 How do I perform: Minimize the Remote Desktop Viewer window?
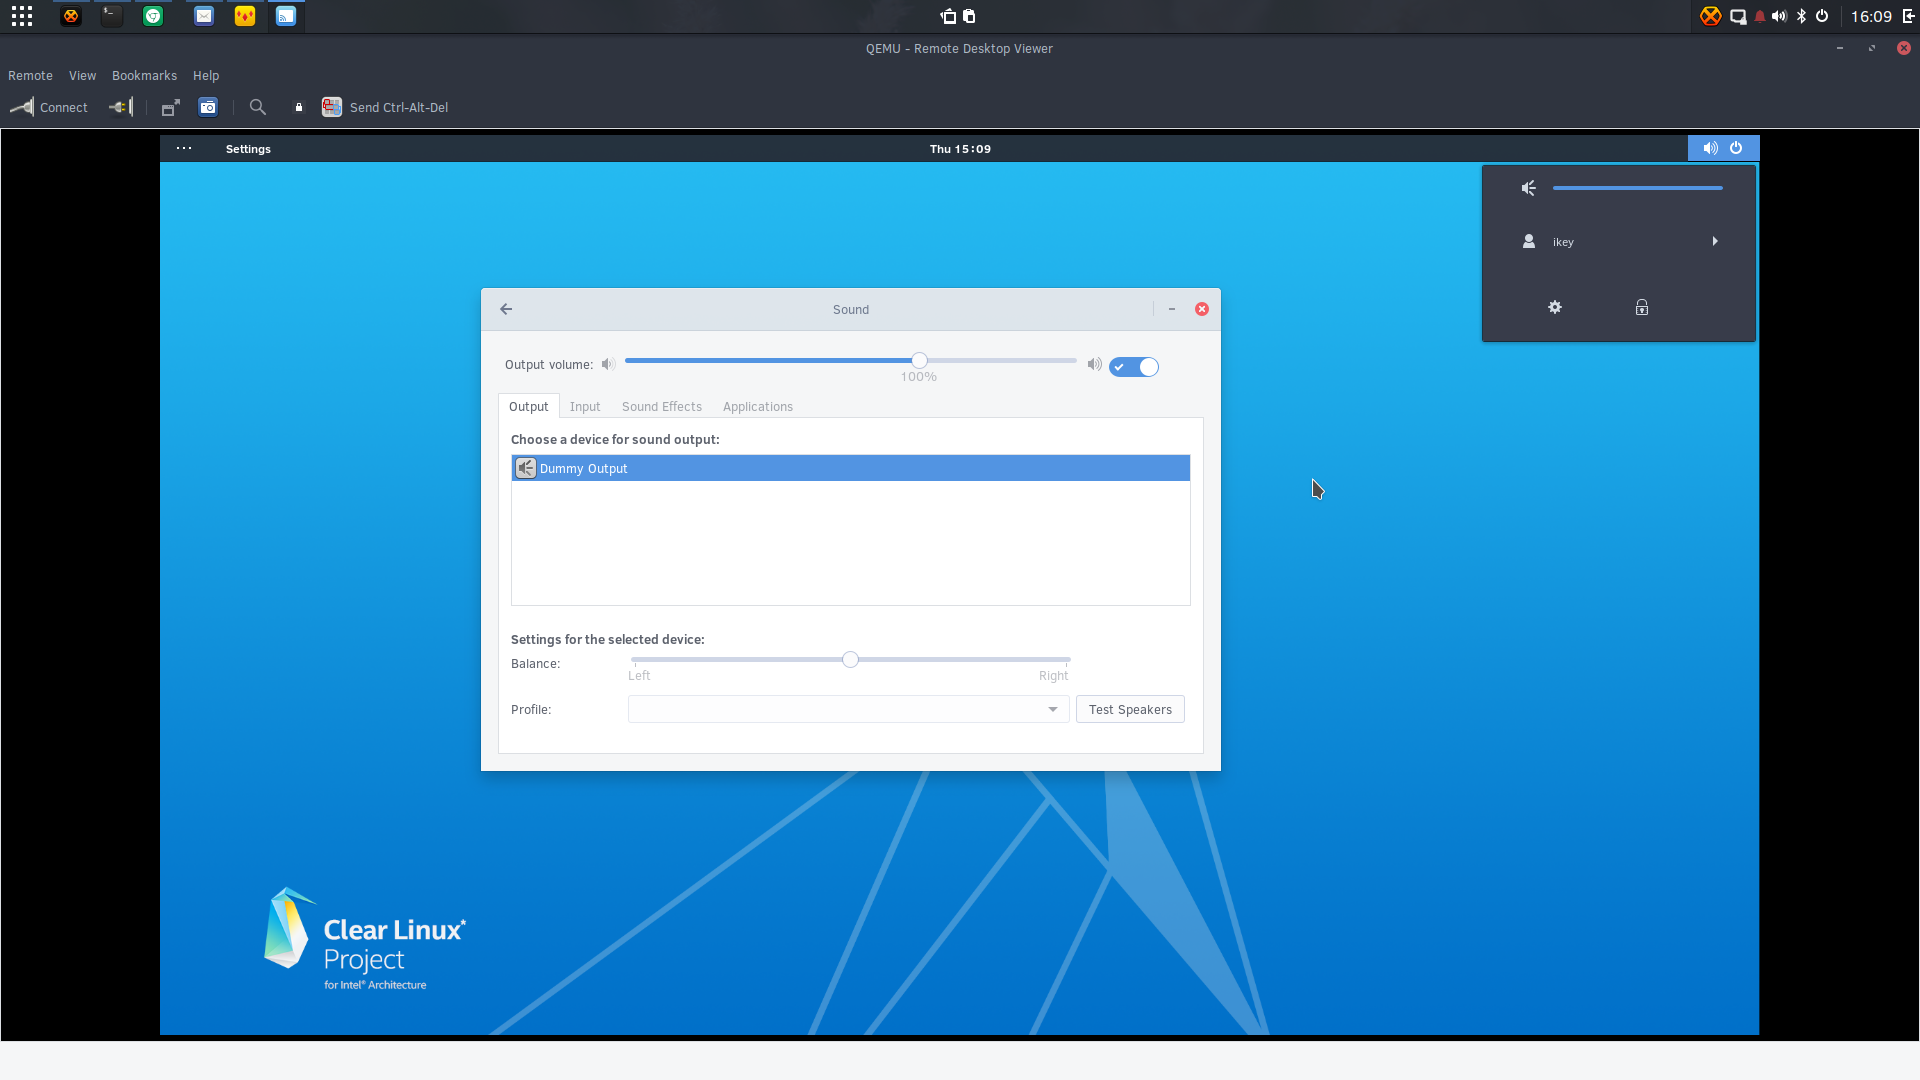[1840, 48]
